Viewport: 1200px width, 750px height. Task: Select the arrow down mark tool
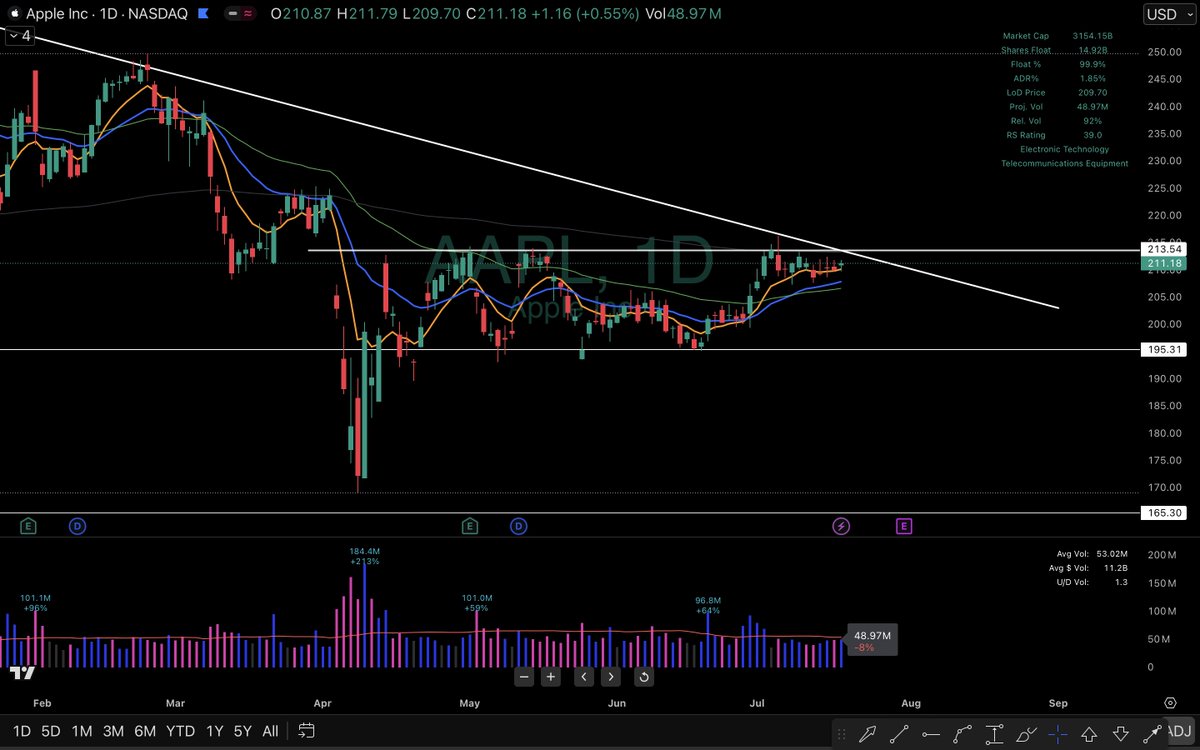pyautogui.click(x=1121, y=732)
